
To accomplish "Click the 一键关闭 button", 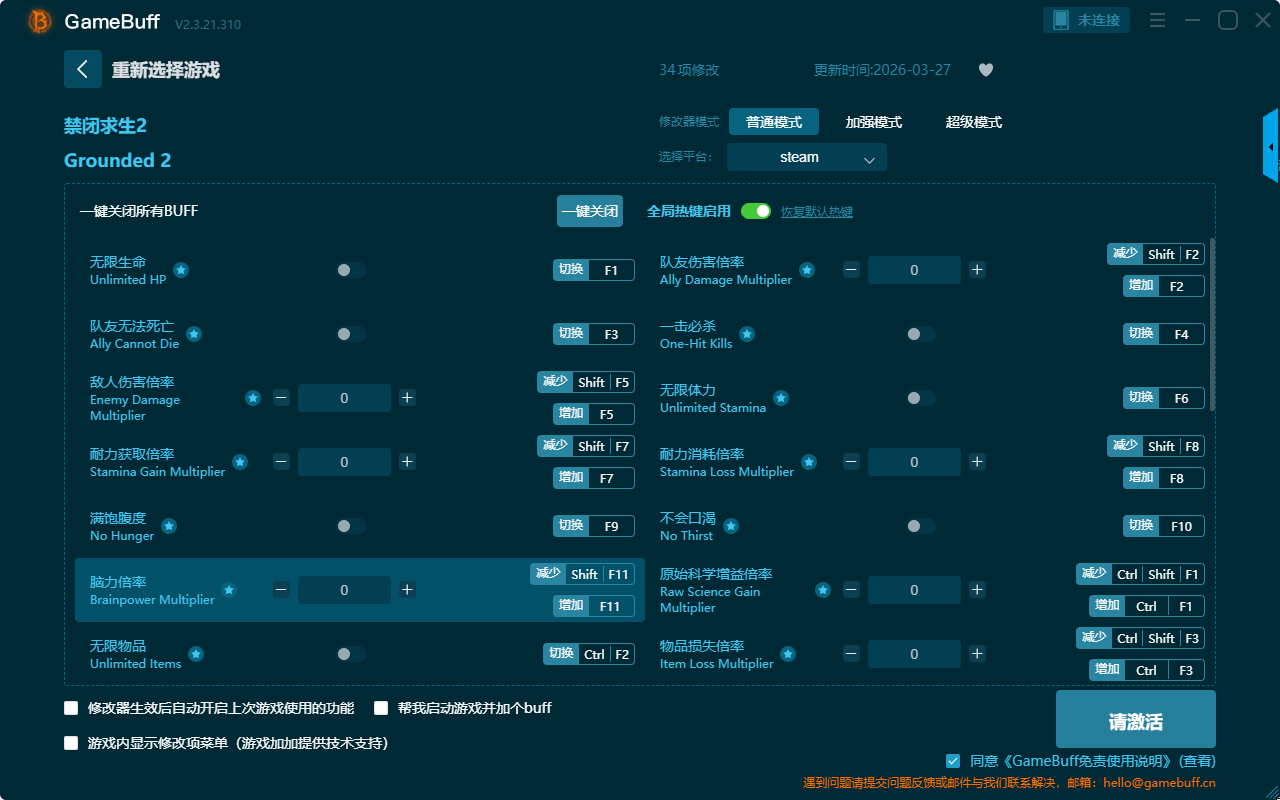I will click(x=589, y=211).
